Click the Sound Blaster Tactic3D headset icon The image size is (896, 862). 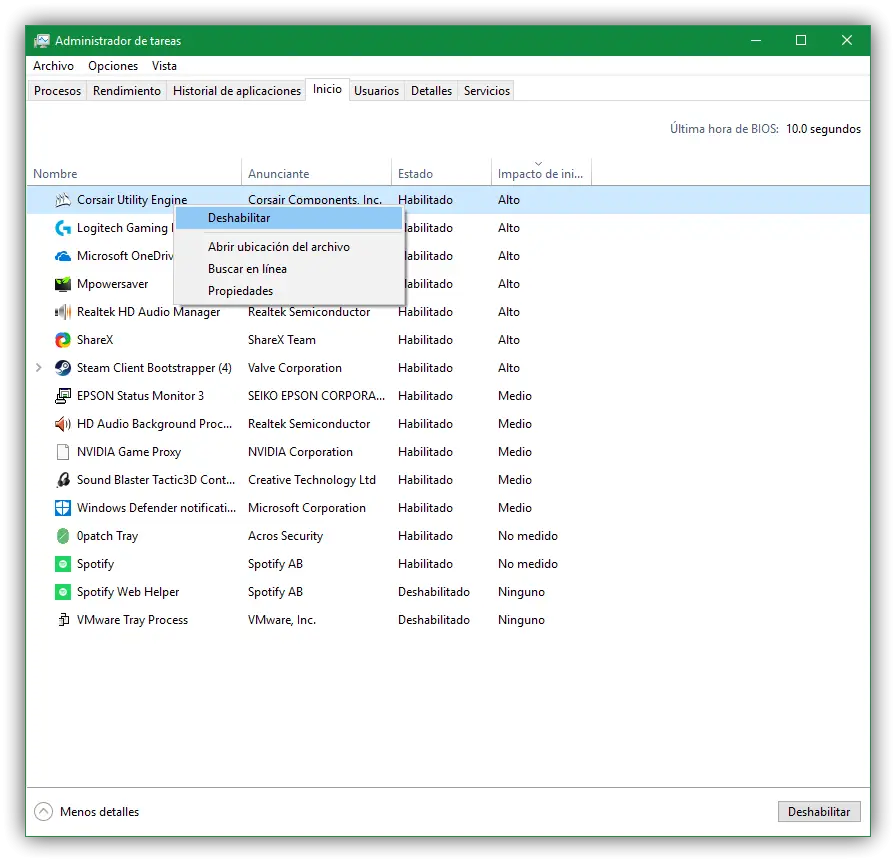(63, 480)
